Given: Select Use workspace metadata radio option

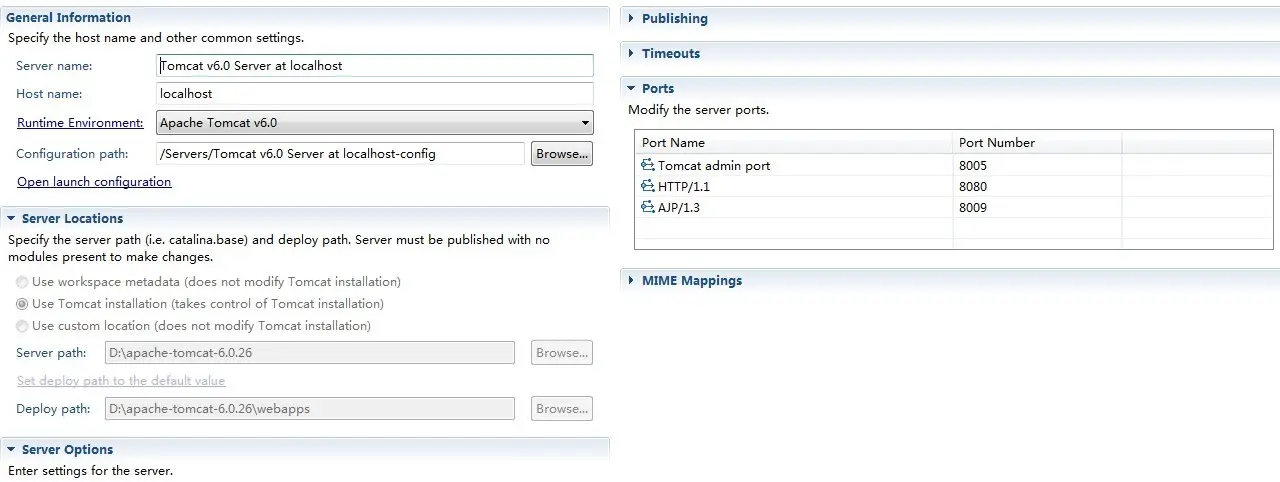Looking at the screenshot, I should [22, 282].
